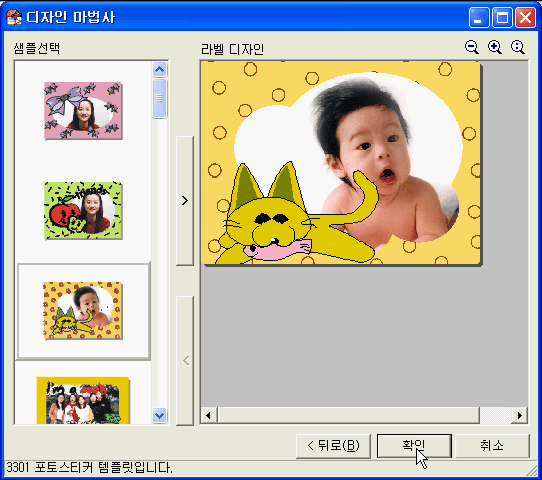This screenshot has width=542, height=480.
Task: Click the '취소' cancel button
Action: [492, 446]
